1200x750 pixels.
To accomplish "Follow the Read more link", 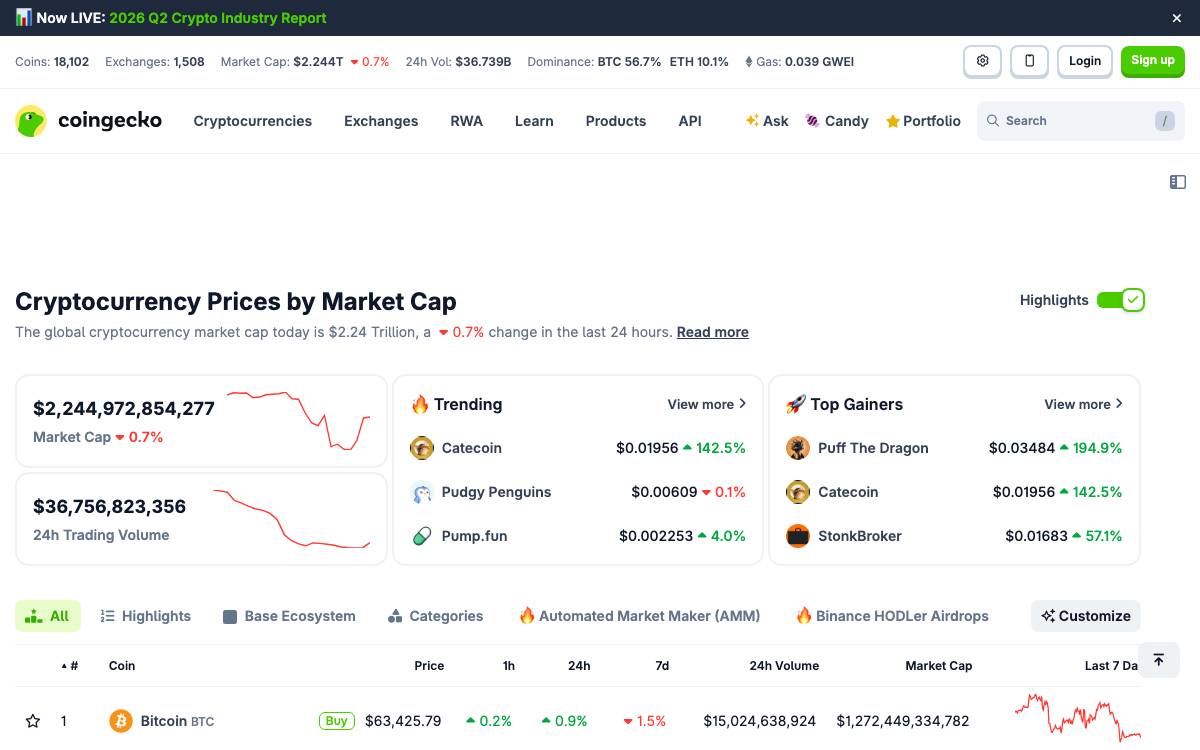I will 713,332.
